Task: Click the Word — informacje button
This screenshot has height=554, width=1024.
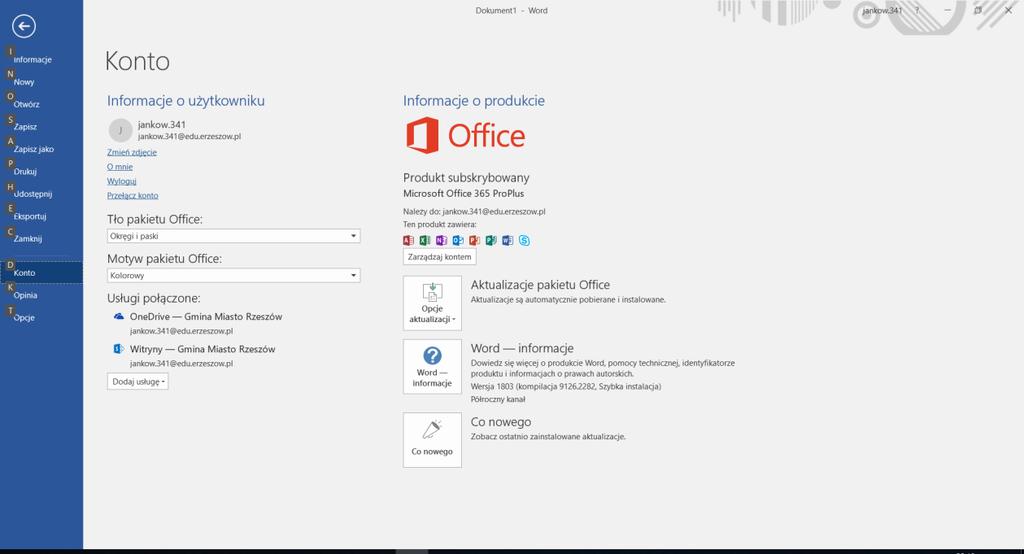Action: (432, 367)
